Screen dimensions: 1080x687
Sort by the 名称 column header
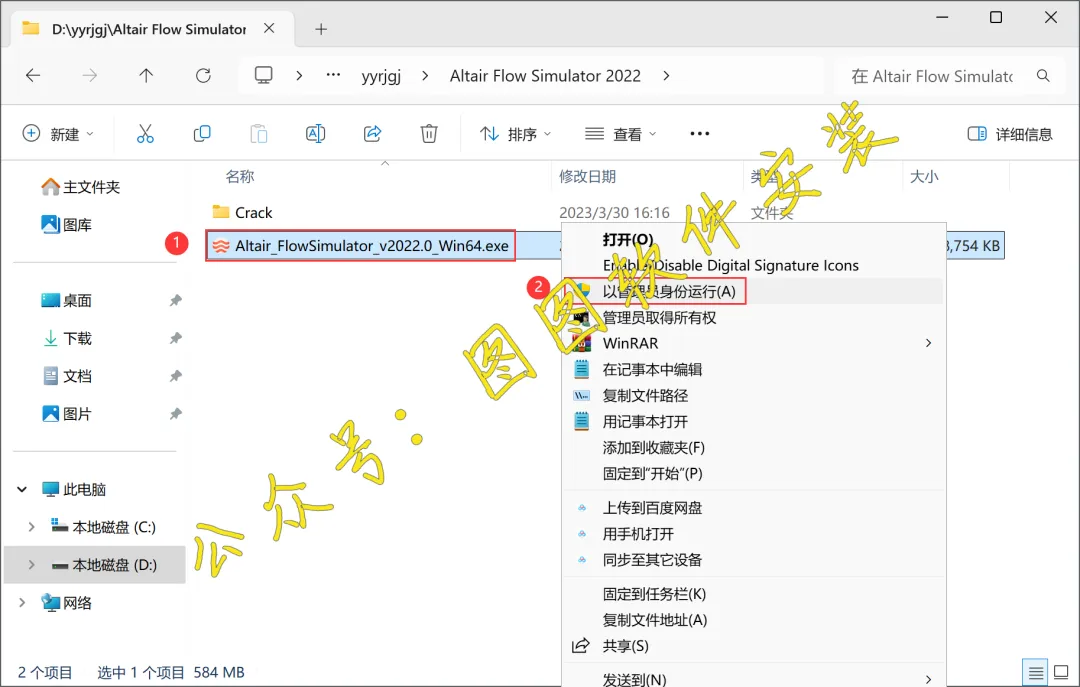(240, 176)
